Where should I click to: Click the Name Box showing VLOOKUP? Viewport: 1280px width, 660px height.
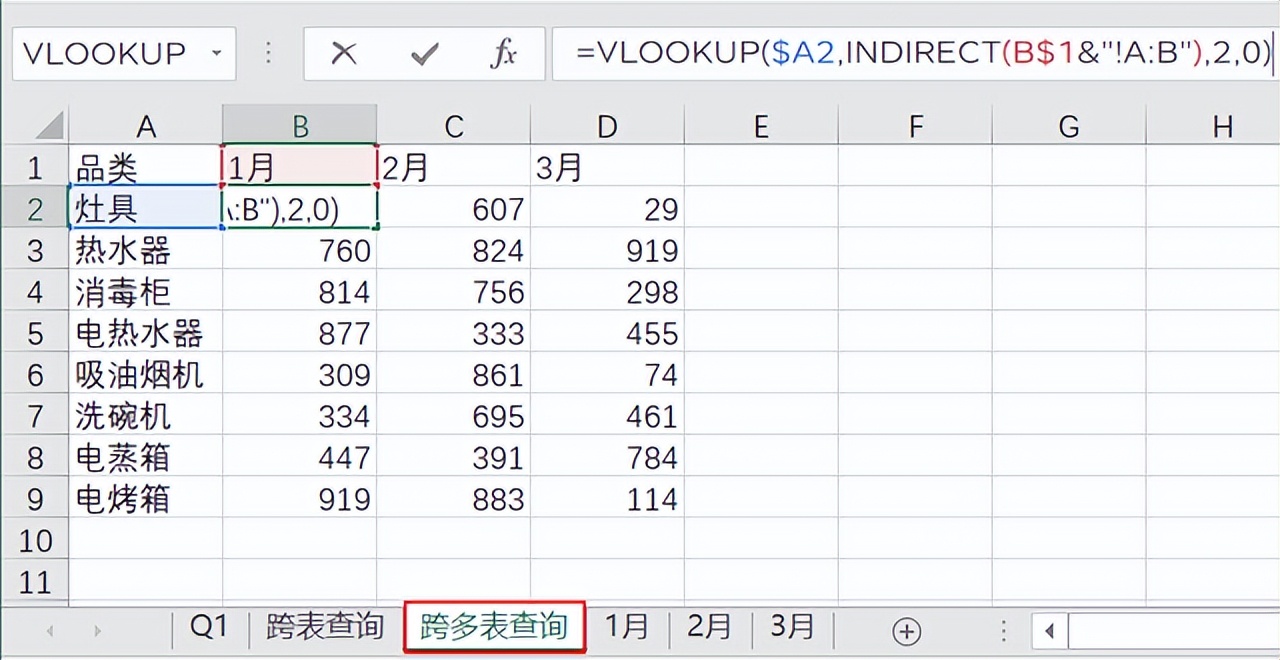[124, 53]
